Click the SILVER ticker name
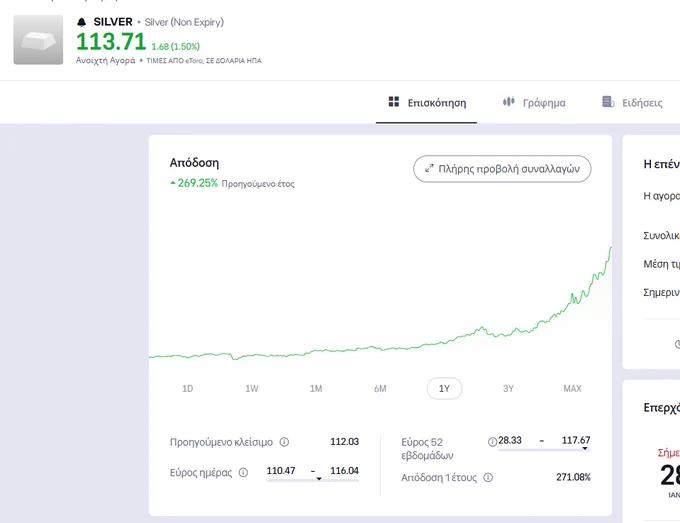Screen dimensions: 680x523 click(113, 22)
